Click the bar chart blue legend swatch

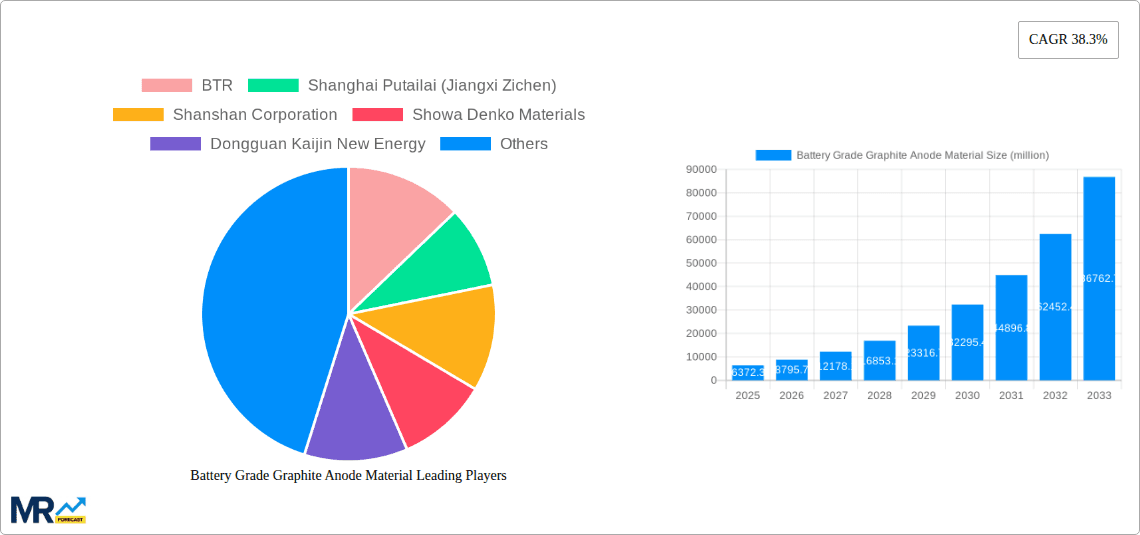click(x=773, y=155)
